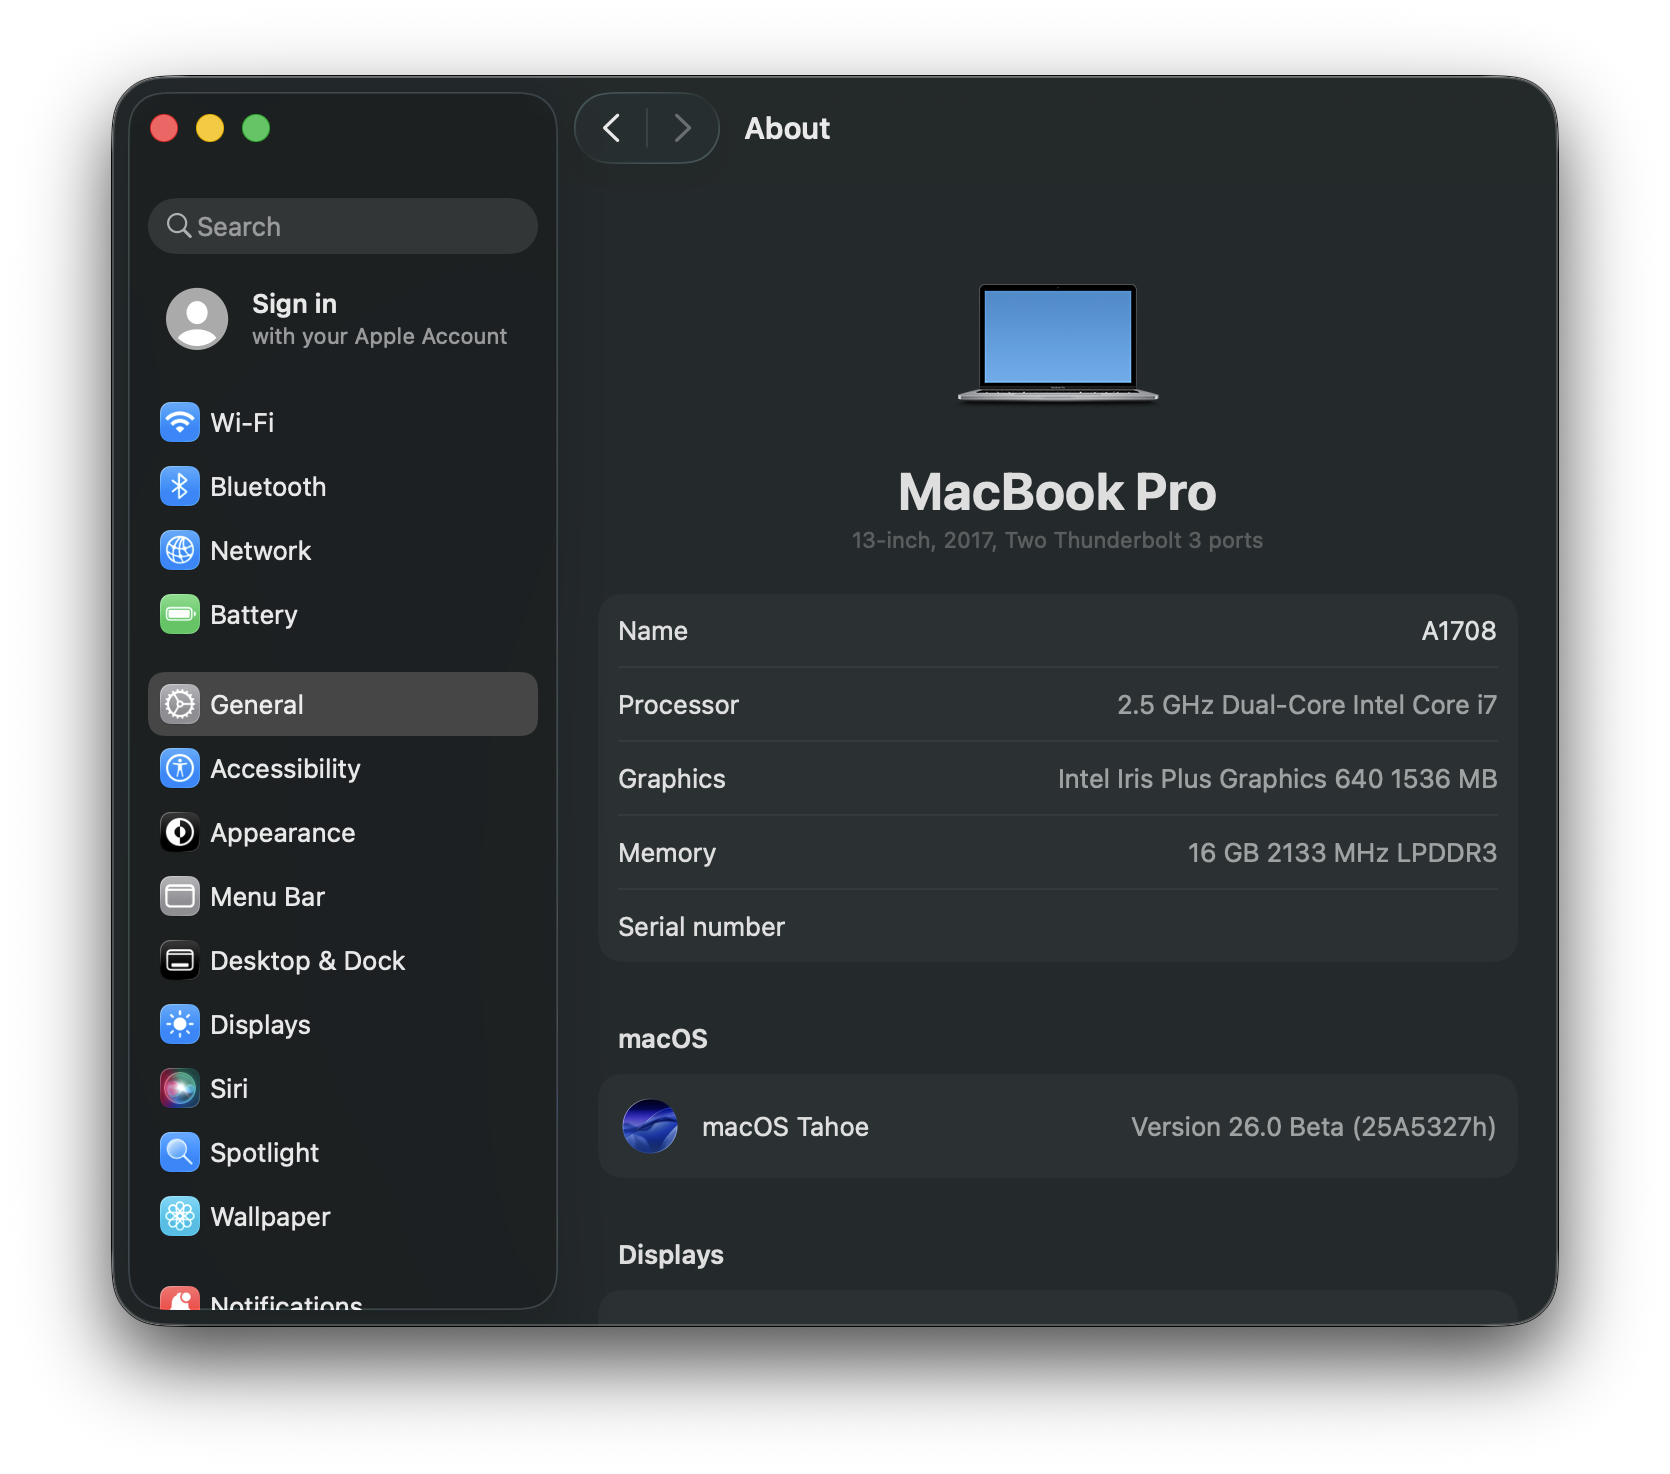Click the Displays sun icon in the sidebar

pos(180,1025)
